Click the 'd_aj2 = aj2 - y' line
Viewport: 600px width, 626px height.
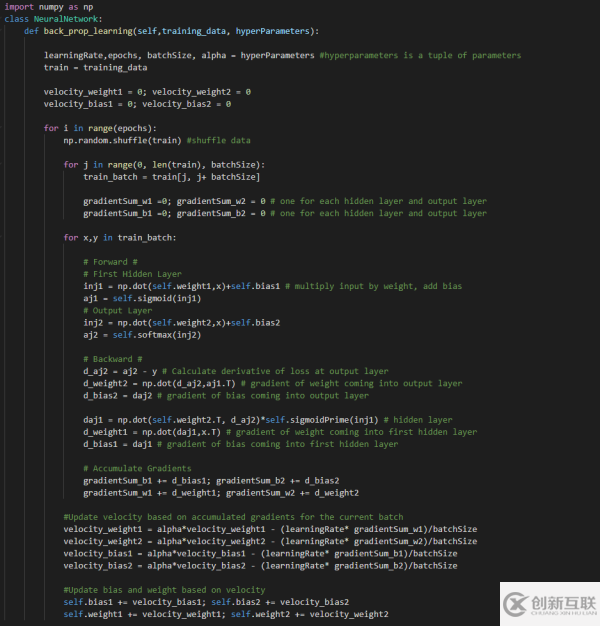click(x=236, y=371)
